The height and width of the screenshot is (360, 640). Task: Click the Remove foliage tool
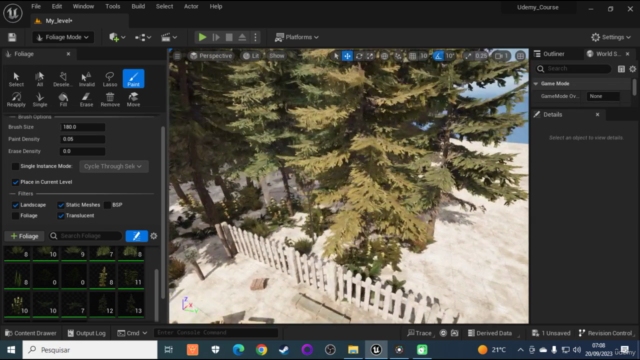(x=110, y=99)
